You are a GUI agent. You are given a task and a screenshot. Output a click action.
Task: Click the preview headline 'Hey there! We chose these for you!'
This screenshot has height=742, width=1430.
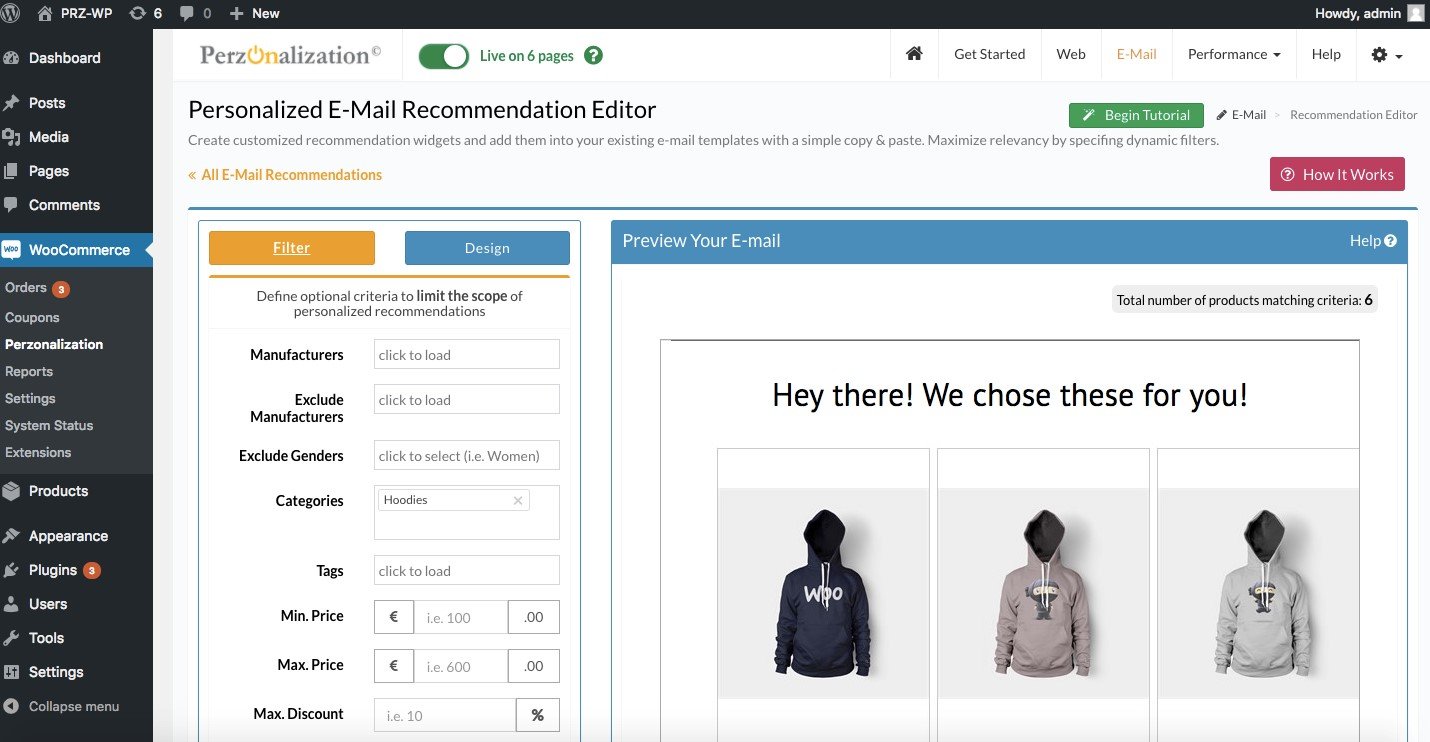[x=1010, y=395]
